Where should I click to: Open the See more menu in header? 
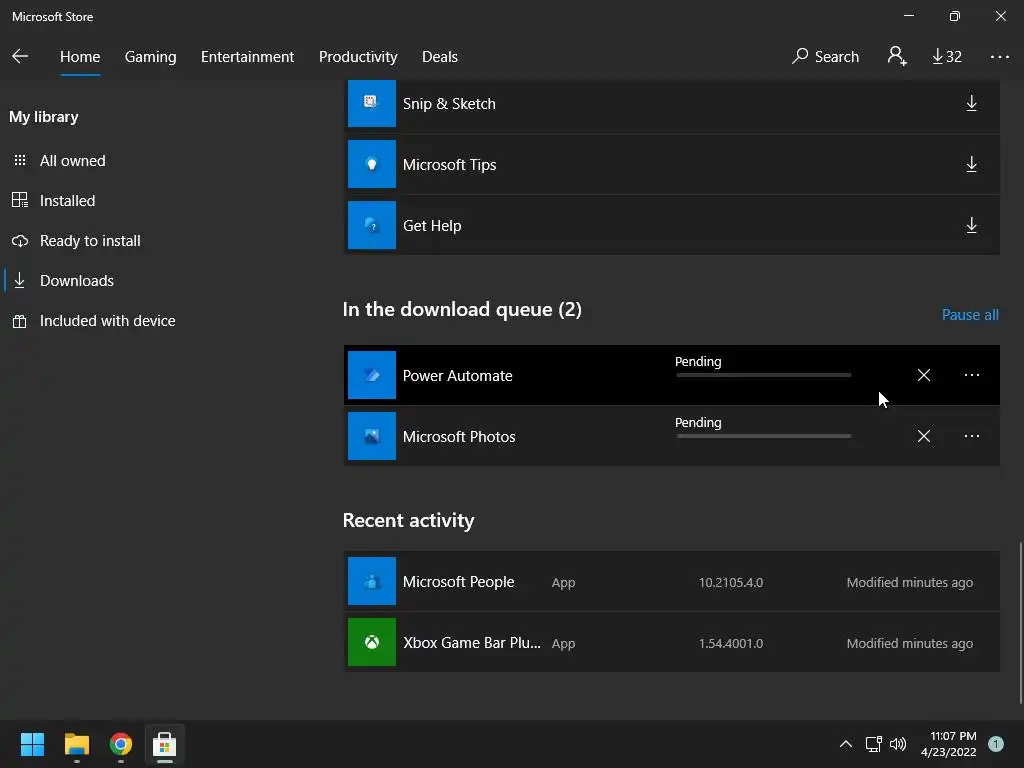pos(999,57)
